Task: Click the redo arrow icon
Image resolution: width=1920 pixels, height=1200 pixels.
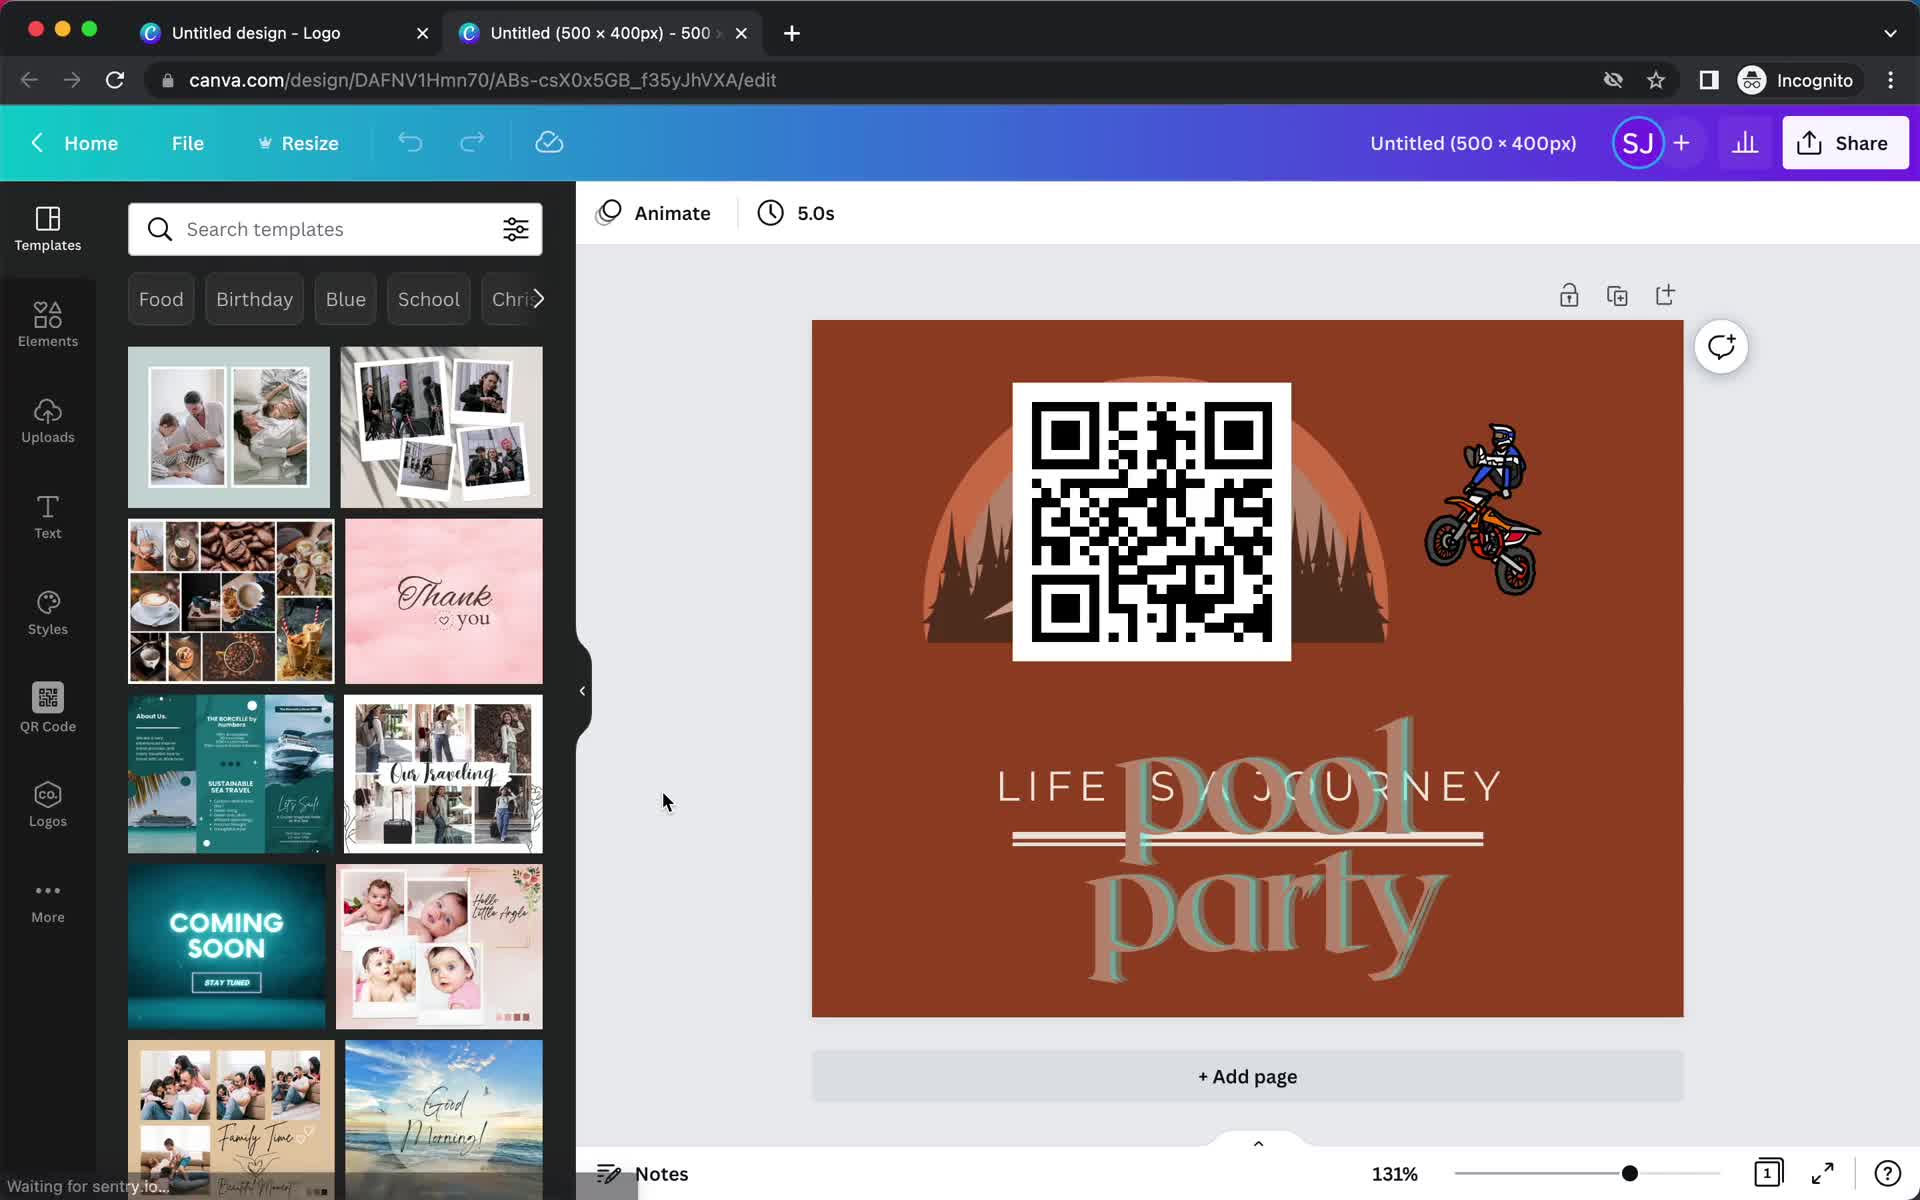Action: [x=472, y=143]
